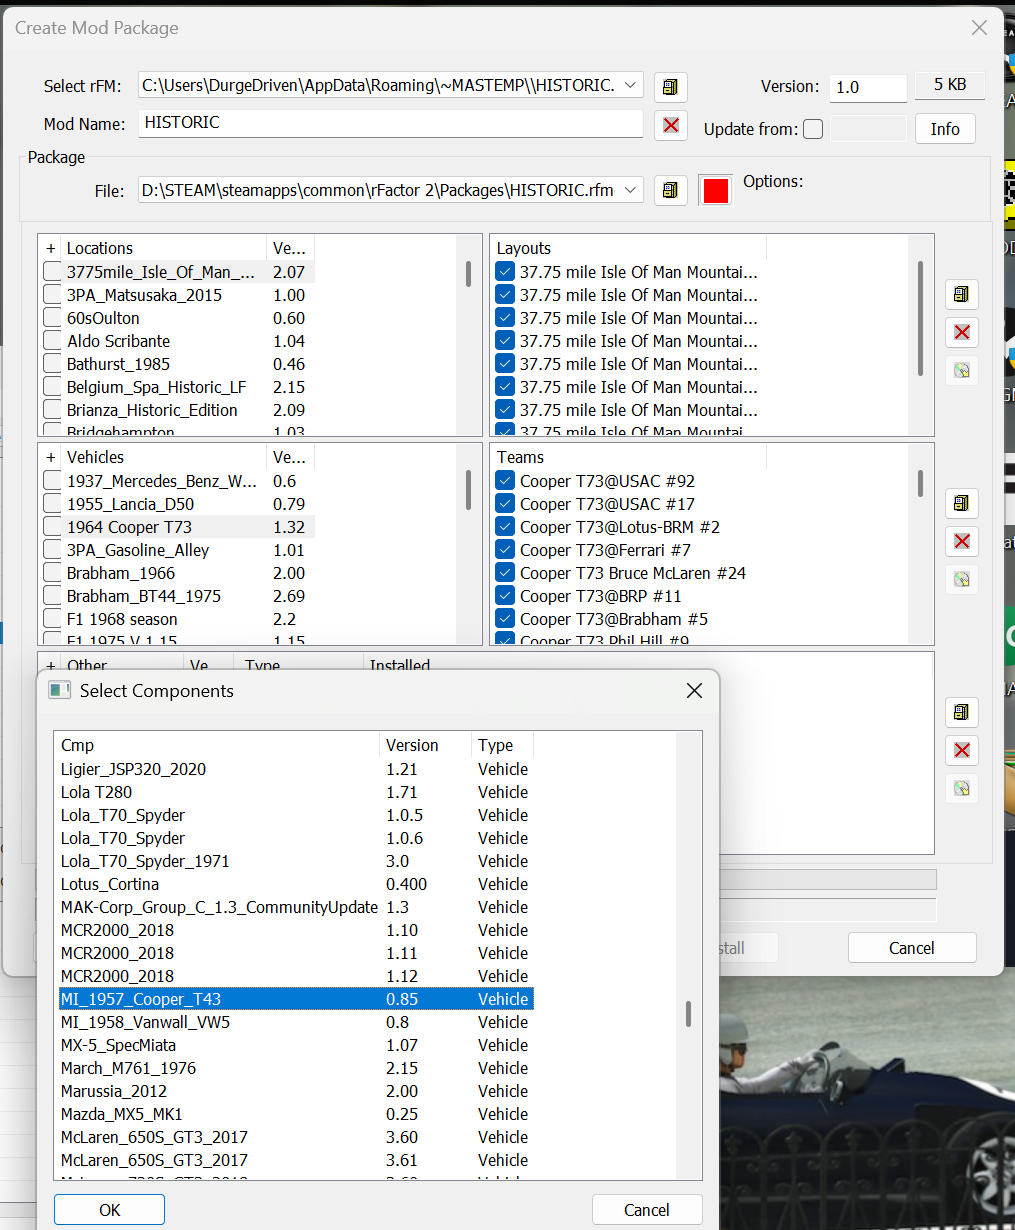1015x1230 pixels.
Task: Click the Mod Name field containing HISTORIC
Action: pos(391,123)
